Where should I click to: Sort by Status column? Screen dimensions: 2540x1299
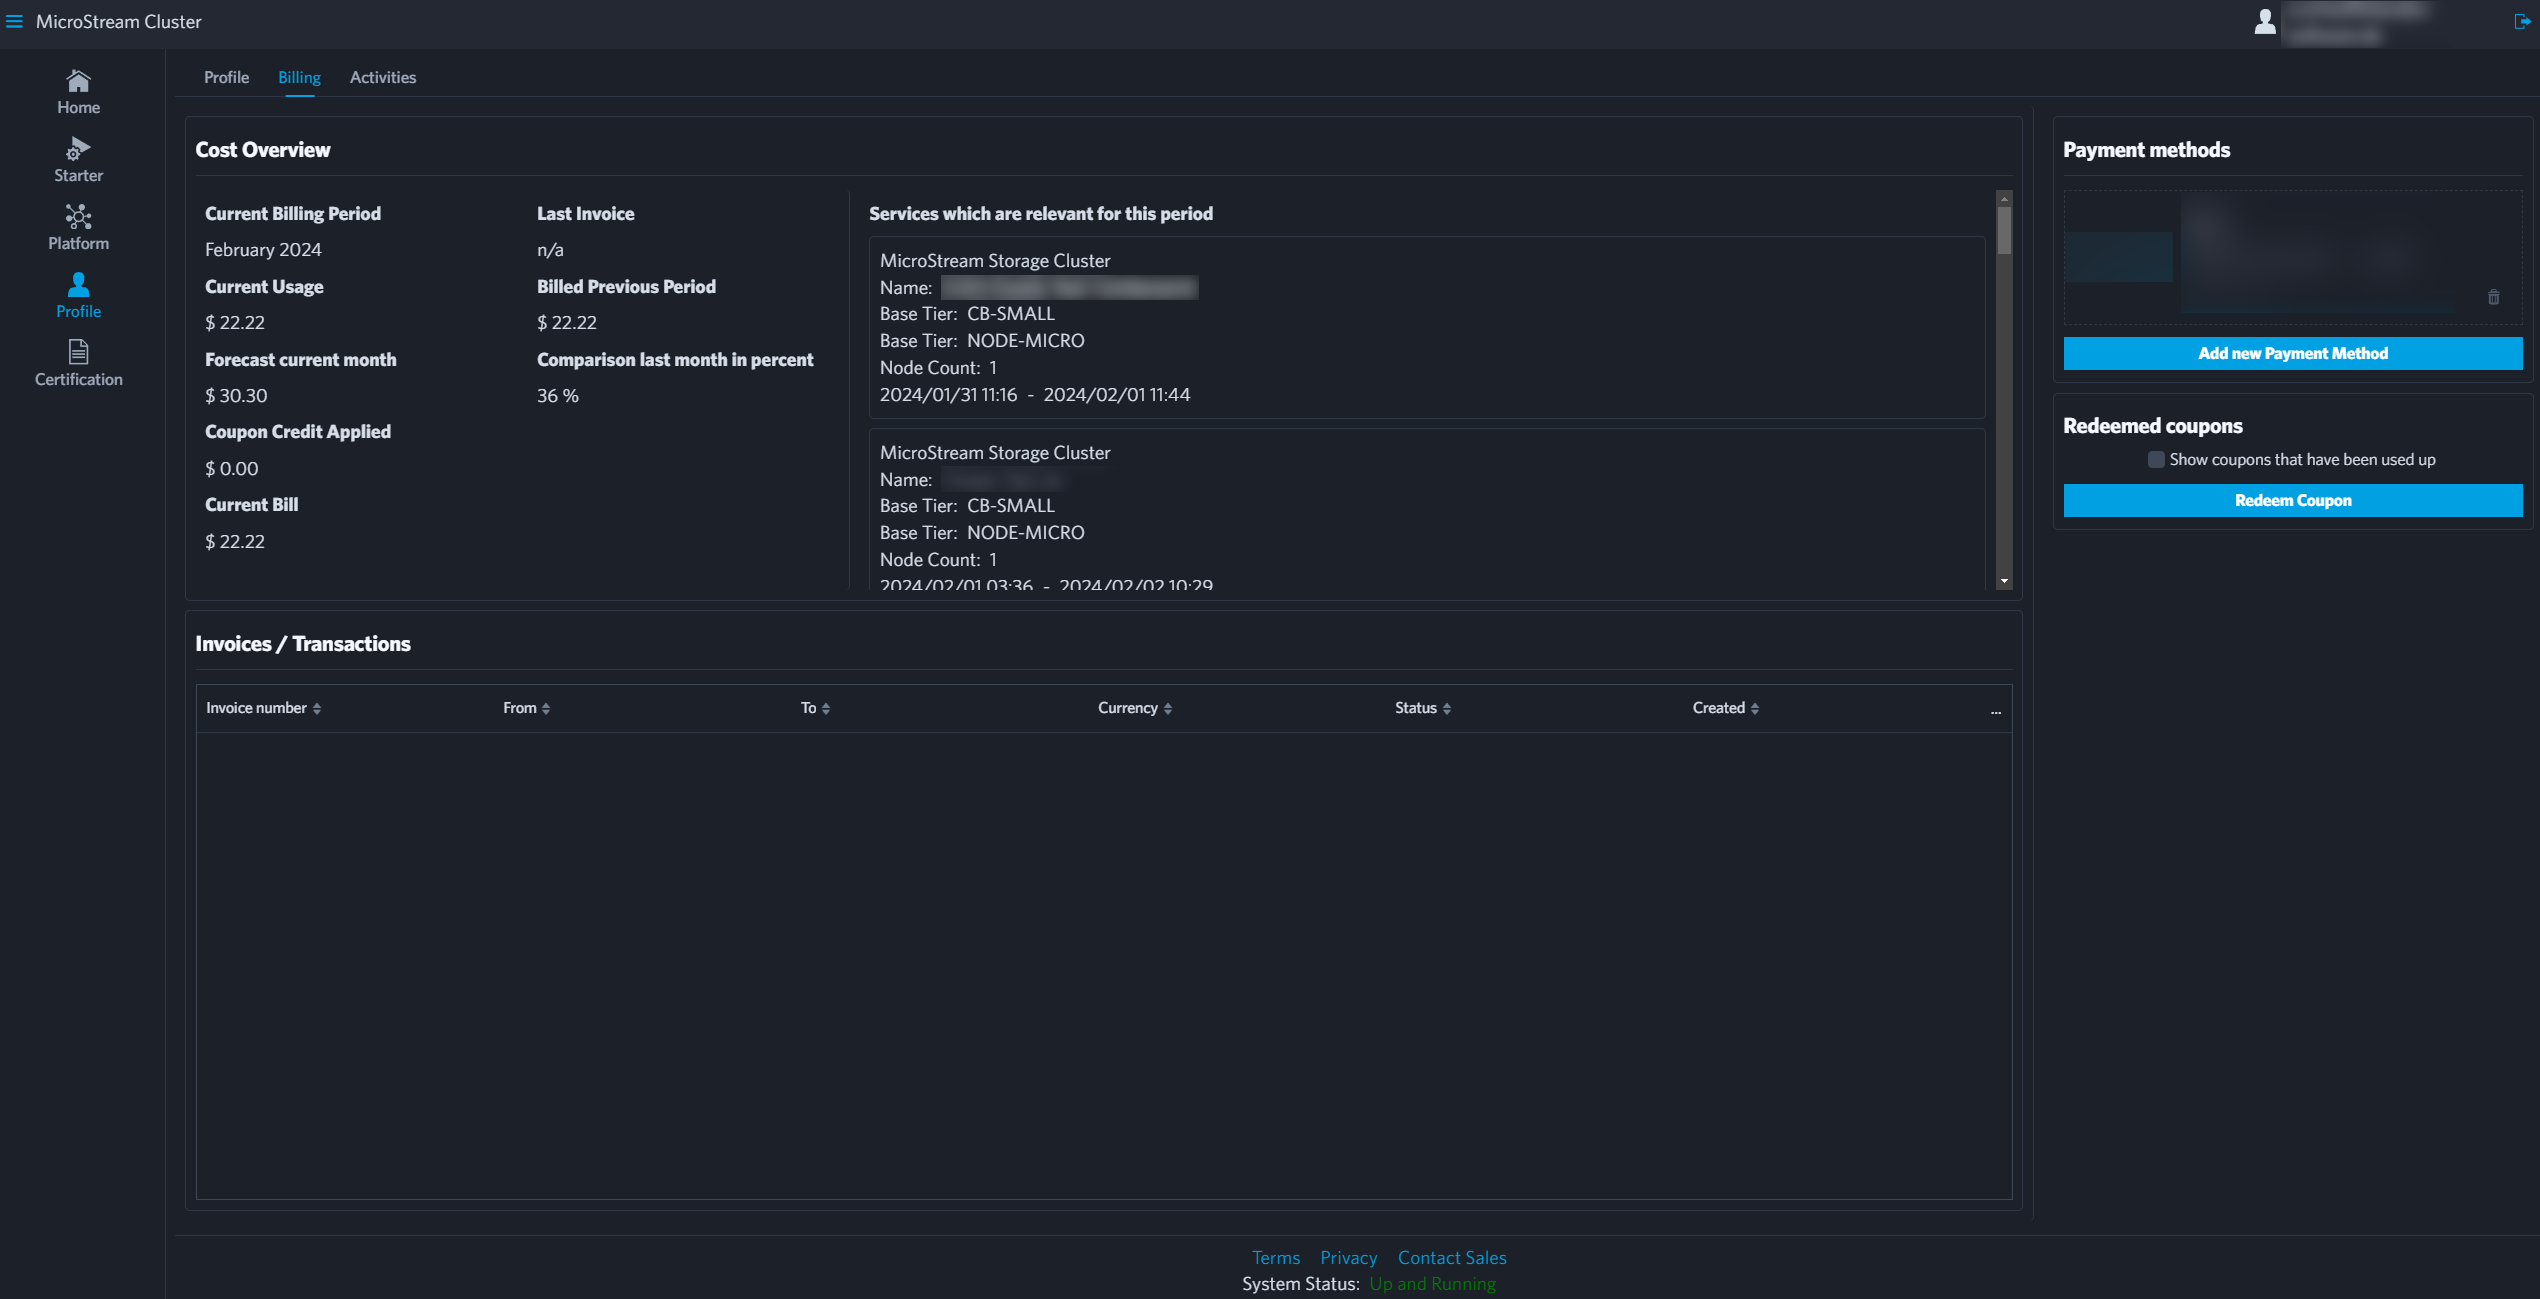pos(1423,707)
